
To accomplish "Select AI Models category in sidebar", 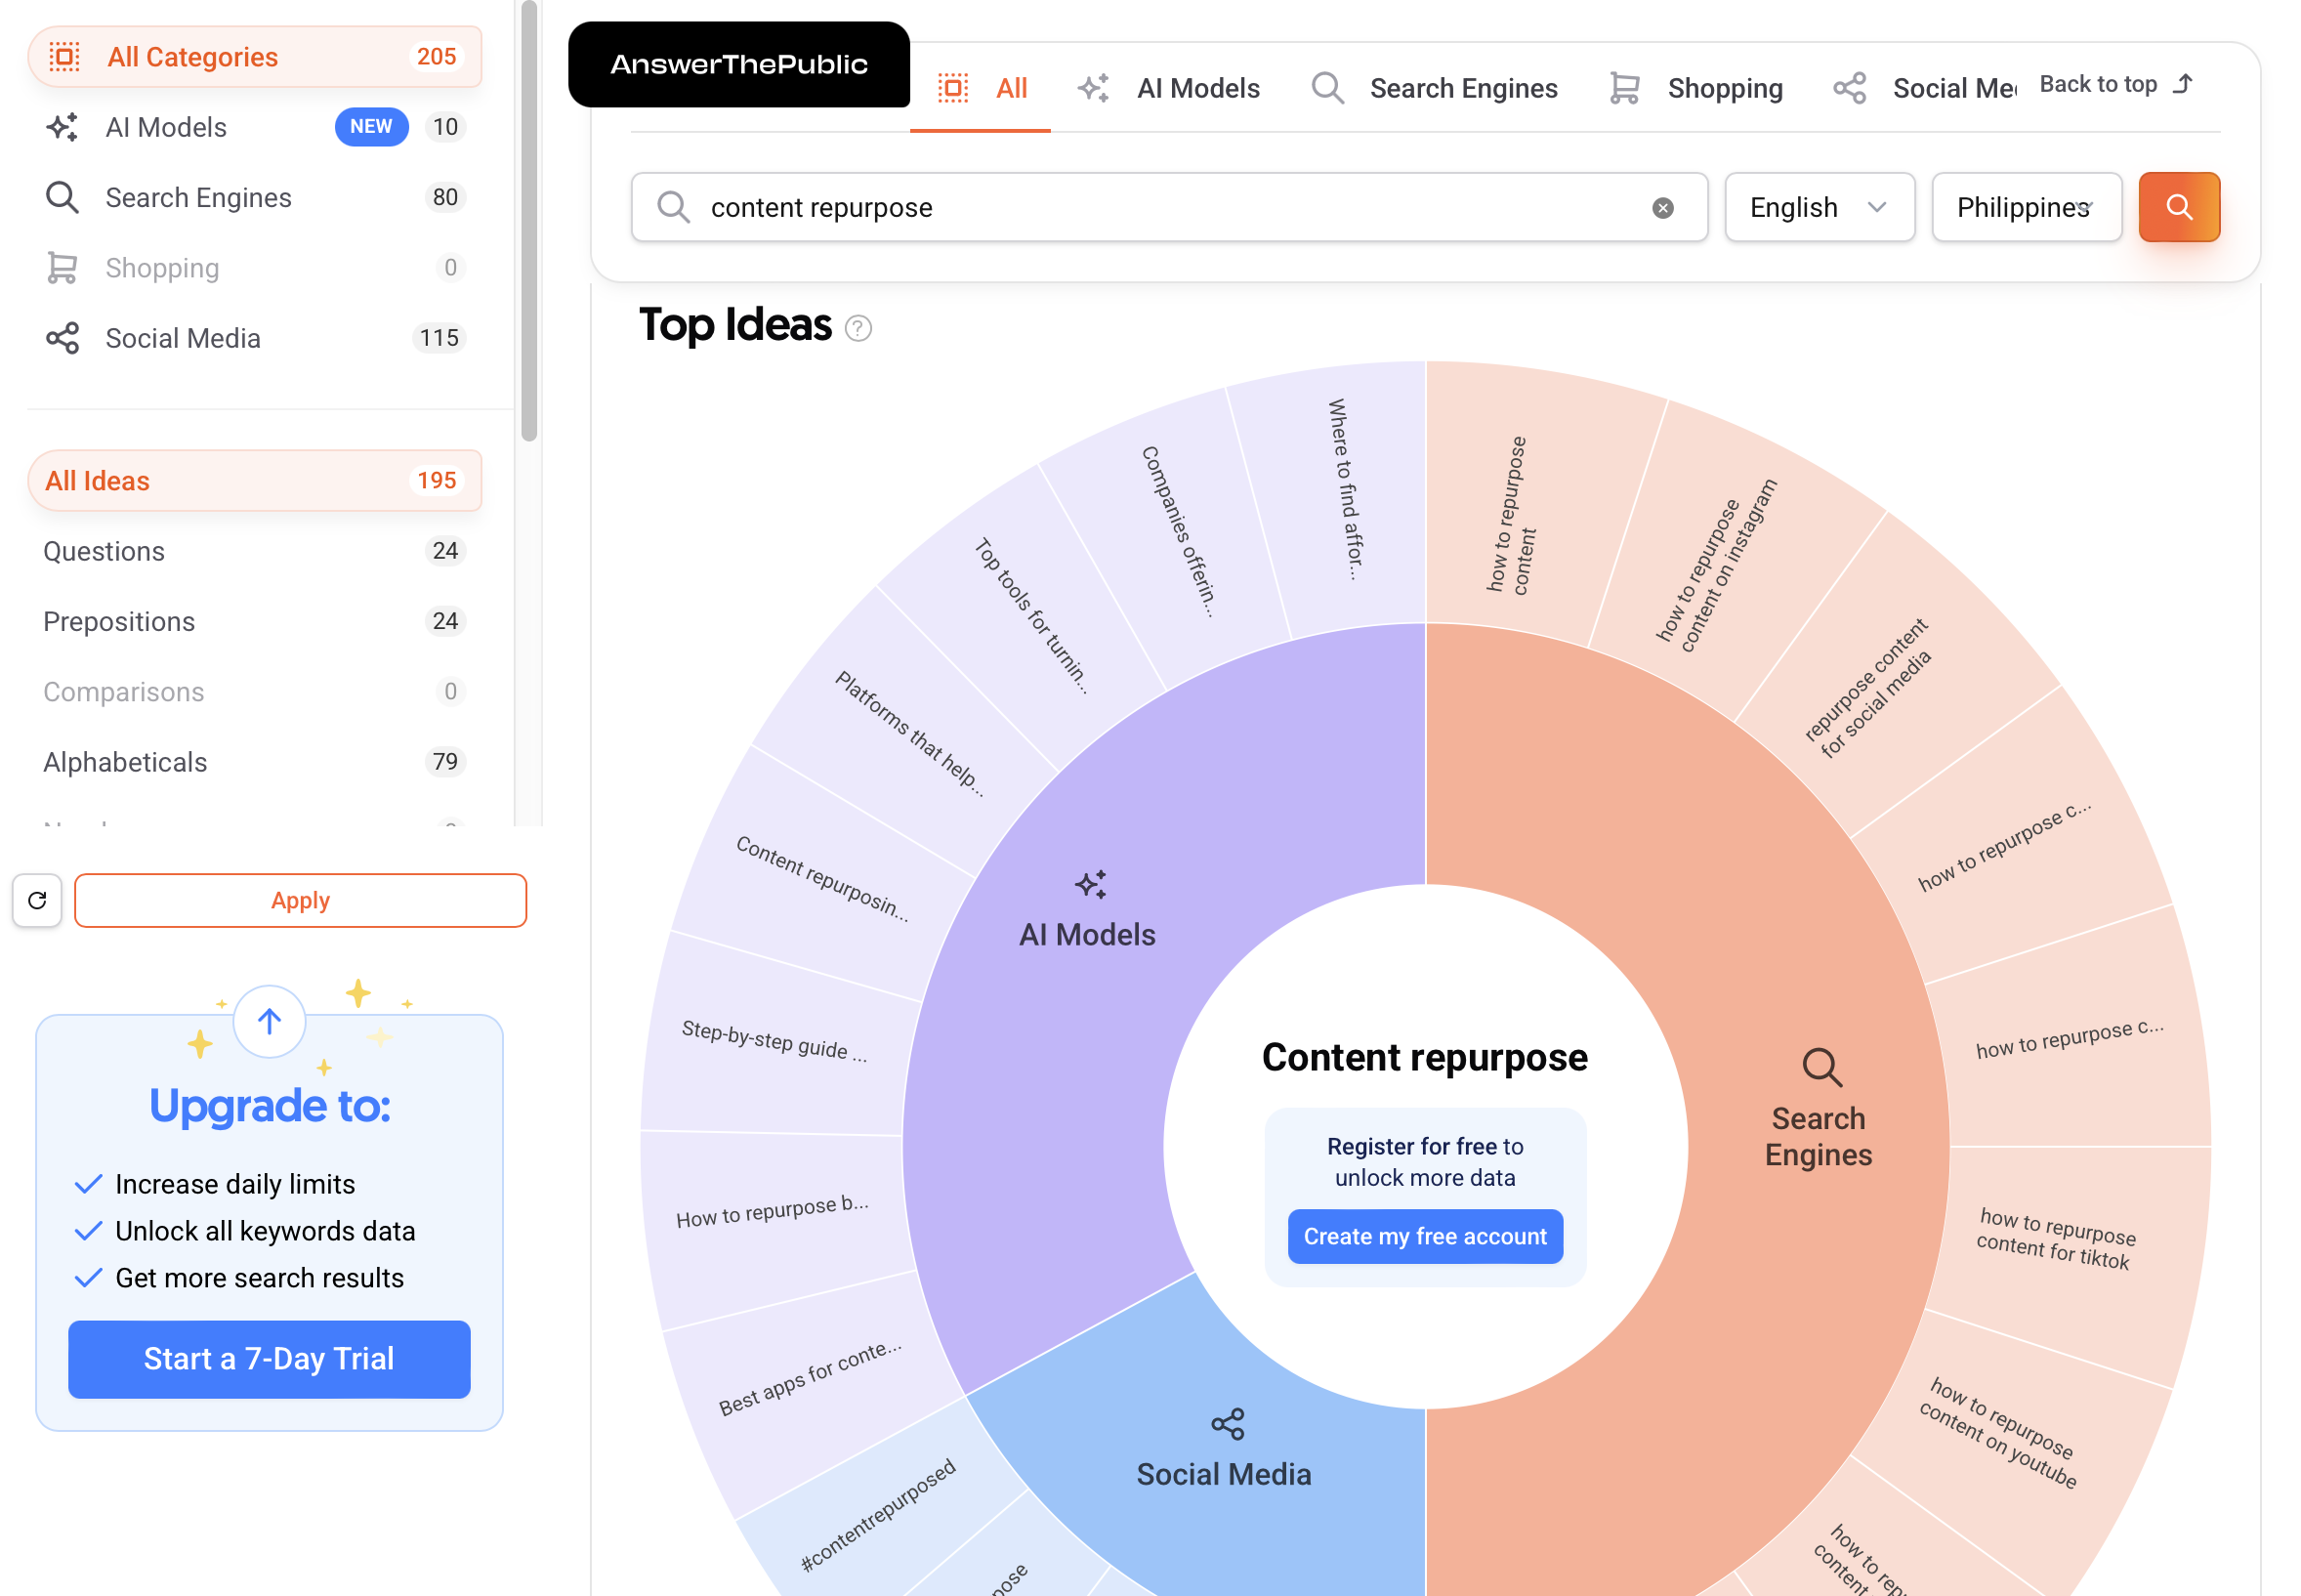I will [x=255, y=127].
